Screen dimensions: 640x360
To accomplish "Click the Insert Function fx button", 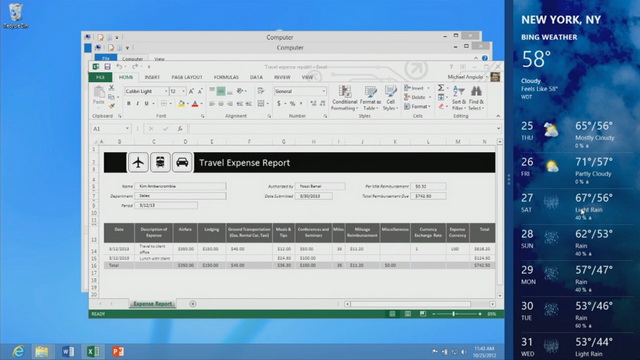I will click(180, 129).
